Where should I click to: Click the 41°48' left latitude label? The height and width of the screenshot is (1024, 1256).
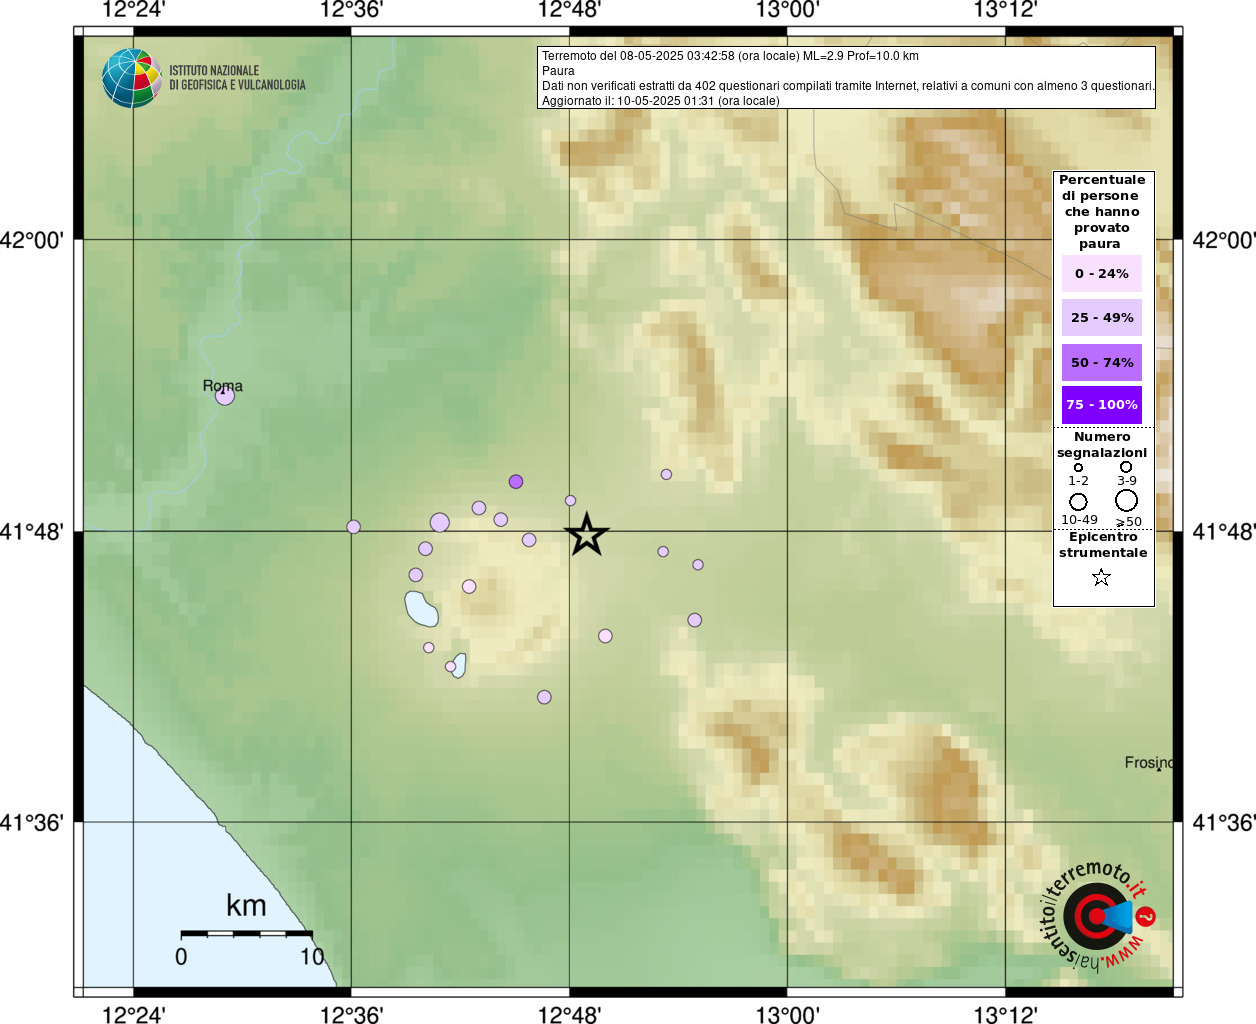click(x=32, y=531)
